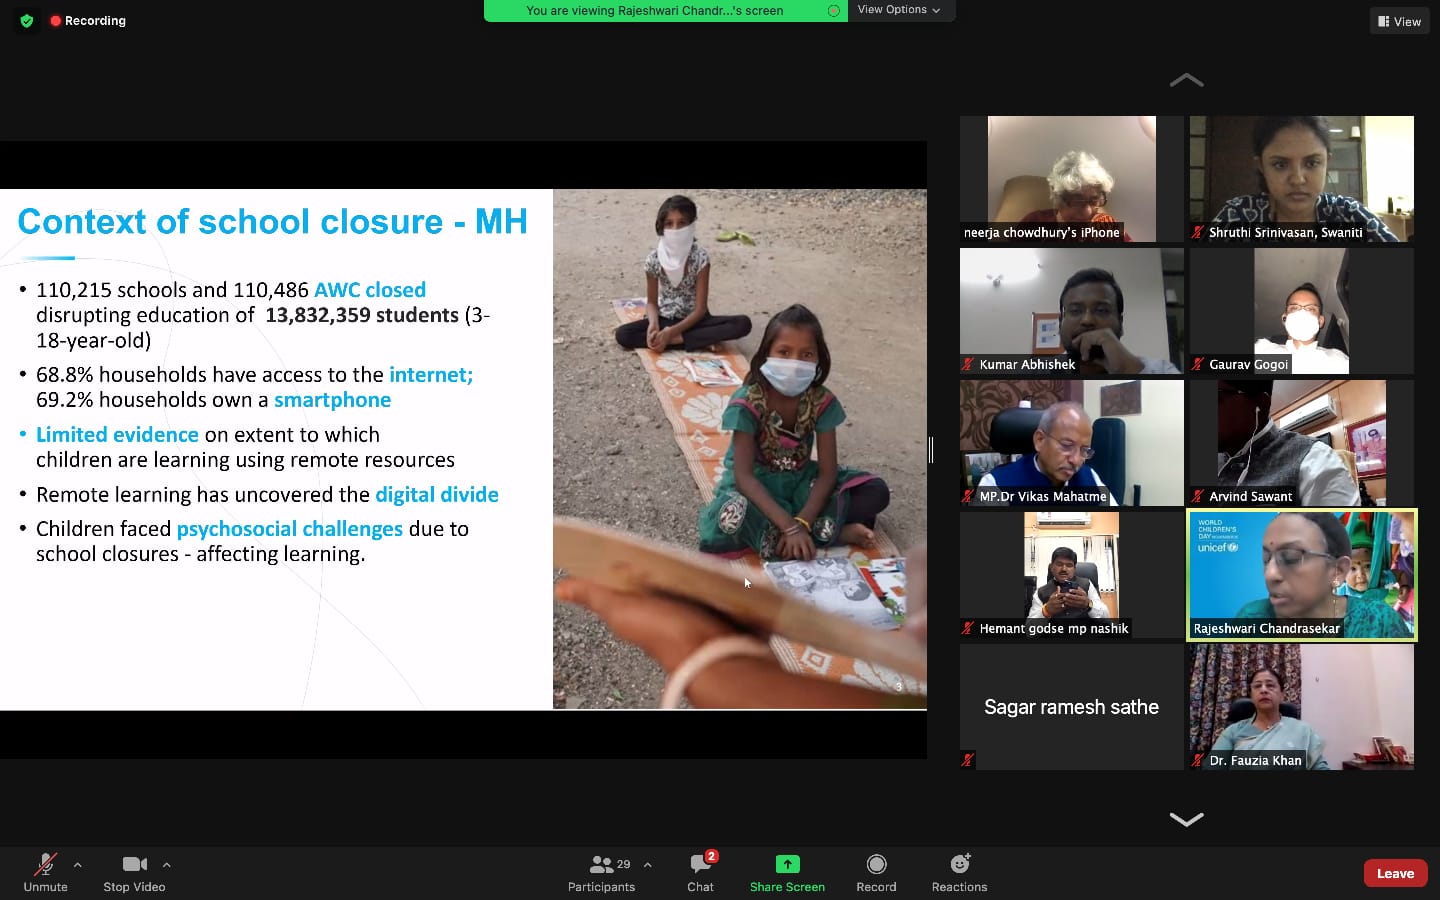This screenshot has width=1440, height=900.
Task: Click the Record button
Action: click(x=876, y=873)
